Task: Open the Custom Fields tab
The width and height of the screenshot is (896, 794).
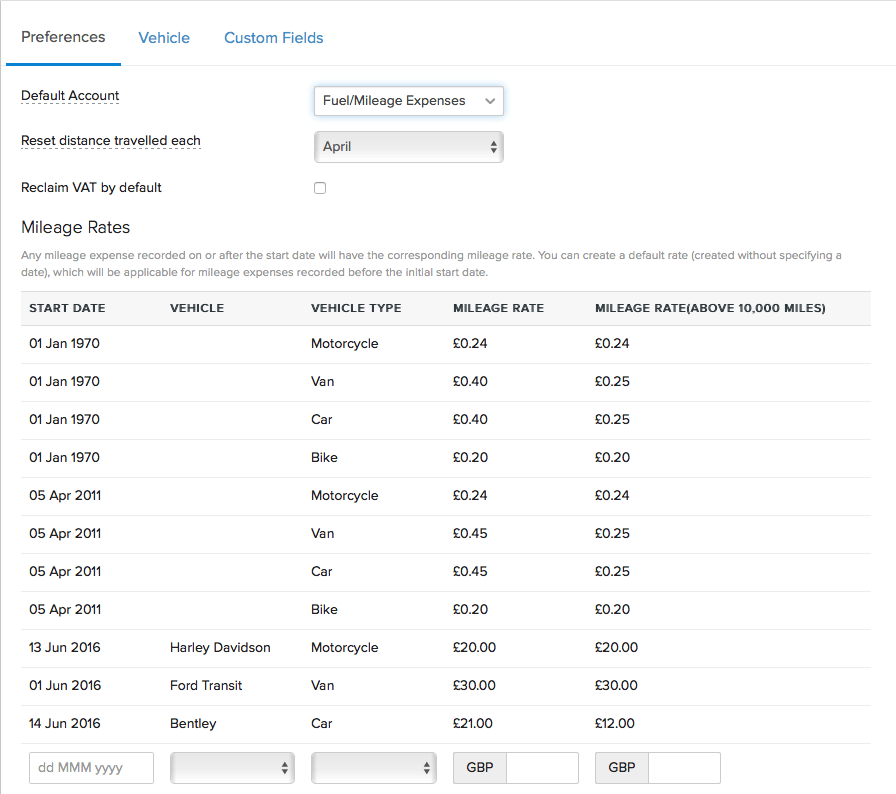Action: (x=273, y=38)
